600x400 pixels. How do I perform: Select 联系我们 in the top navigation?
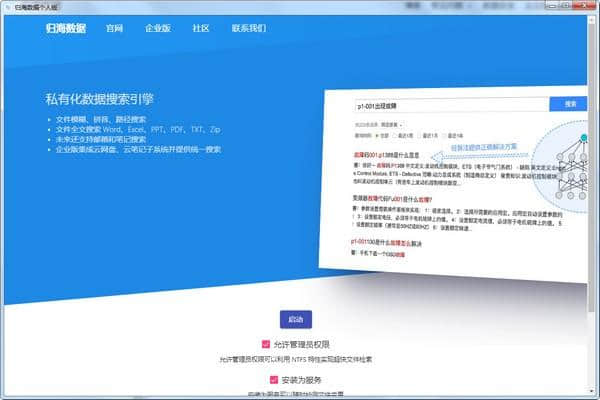249,28
